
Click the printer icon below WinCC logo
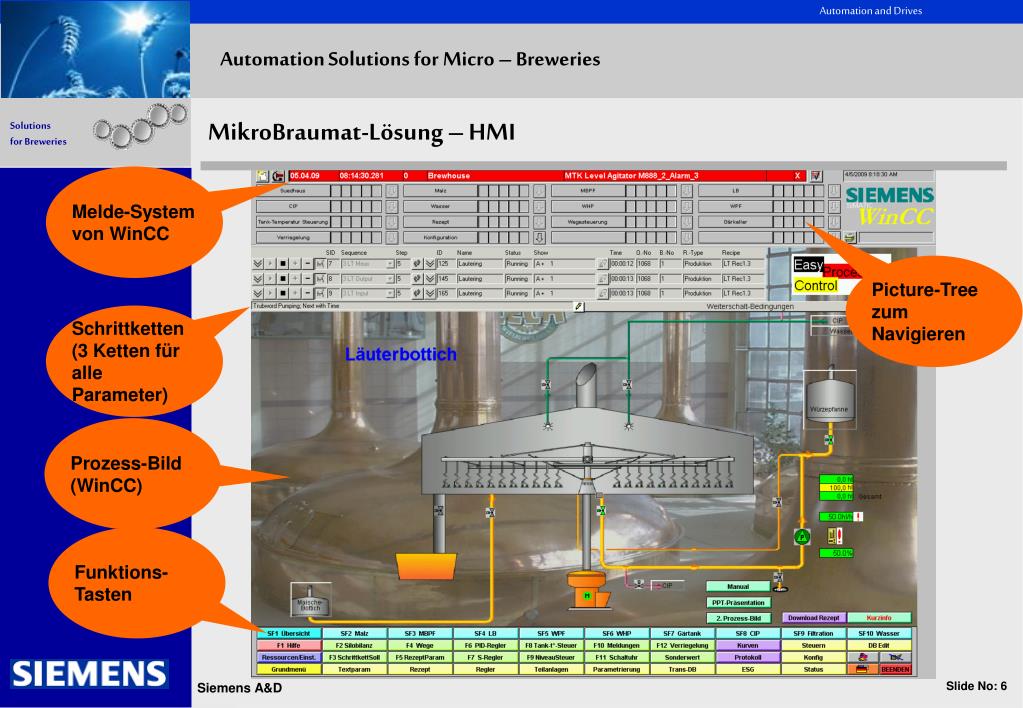pos(850,238)
